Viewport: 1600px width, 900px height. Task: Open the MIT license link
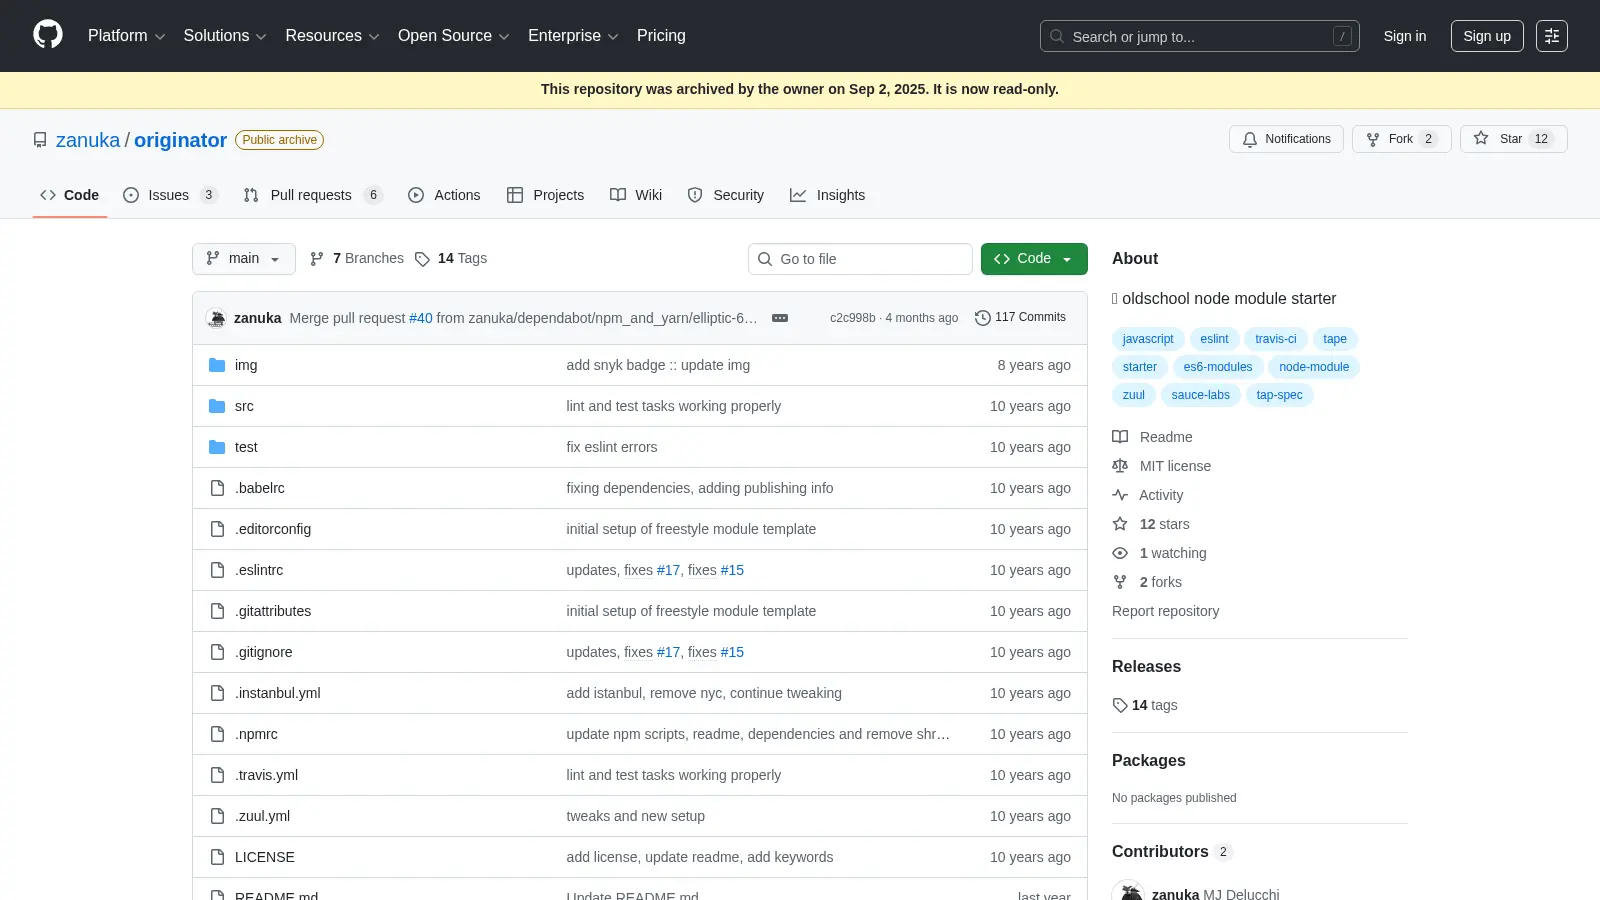[1175, 466]
